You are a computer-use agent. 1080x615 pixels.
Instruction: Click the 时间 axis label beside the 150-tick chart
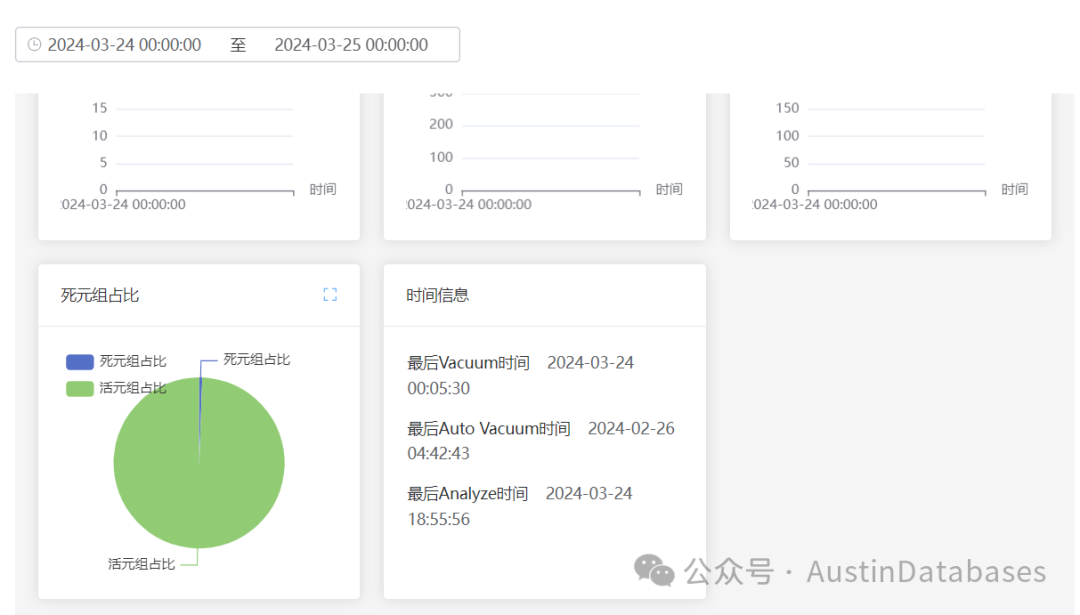[x=1015, y=189]
